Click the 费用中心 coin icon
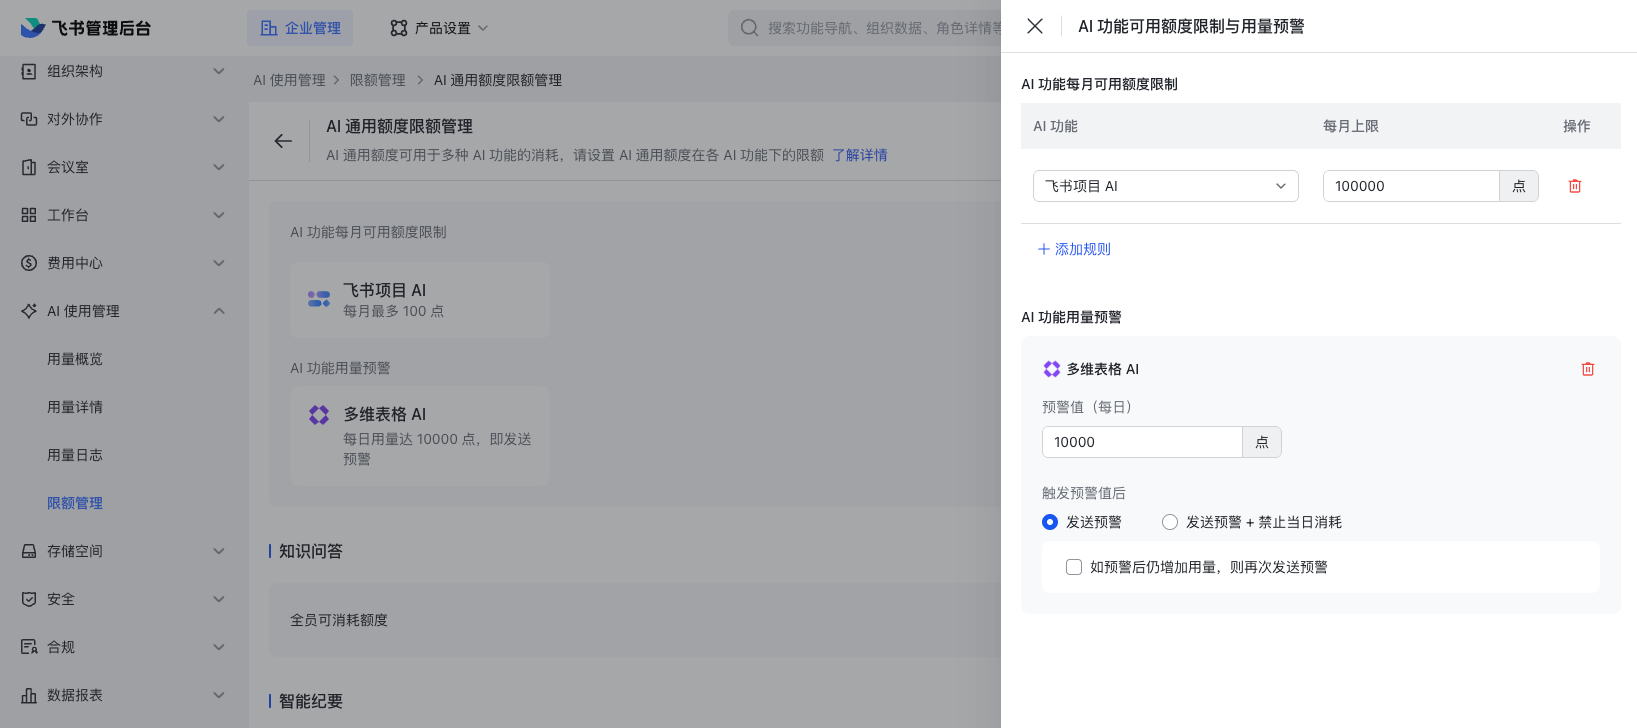This screenshot has width=1637, height=728. pyautogui.click(x=29, y=263)
